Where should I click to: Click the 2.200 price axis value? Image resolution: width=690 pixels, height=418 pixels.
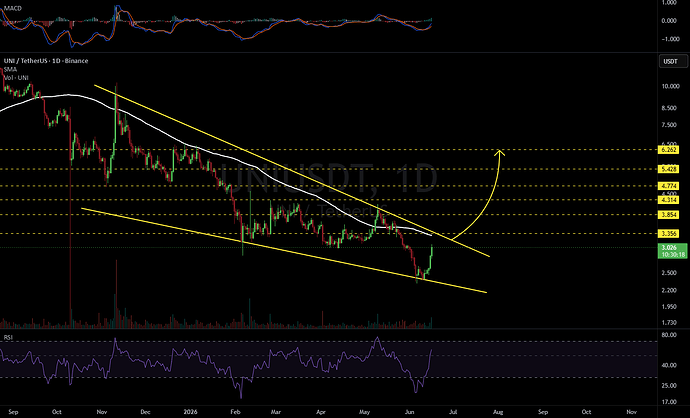tap(670, 290)
